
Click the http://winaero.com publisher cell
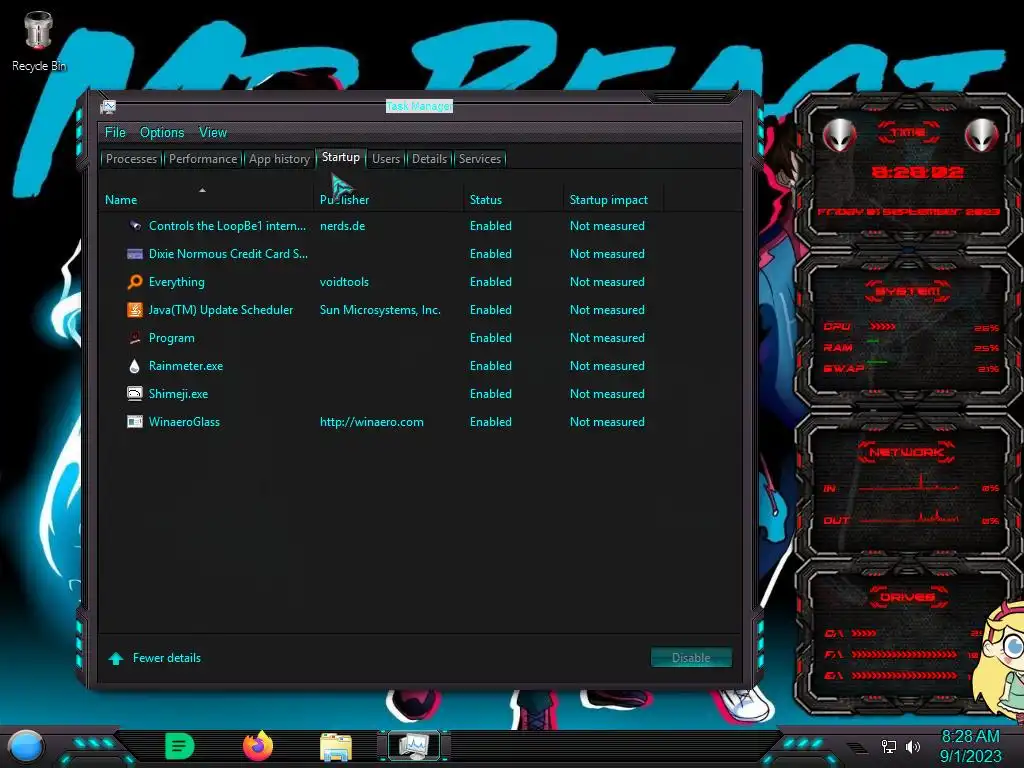pyautogui.click(x=372, y=422)
